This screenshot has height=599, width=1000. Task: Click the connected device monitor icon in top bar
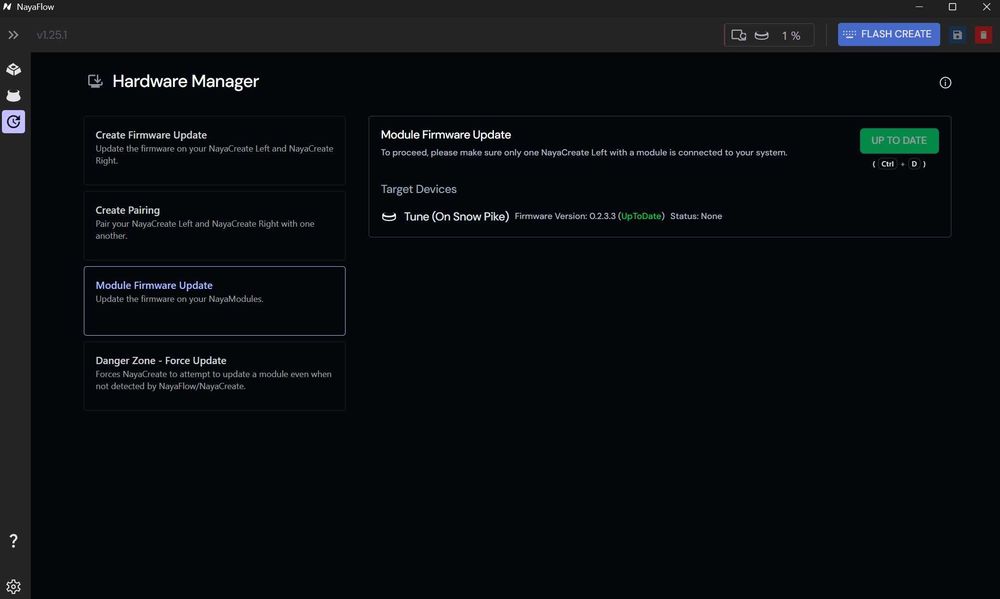click(x=739, y=35)
